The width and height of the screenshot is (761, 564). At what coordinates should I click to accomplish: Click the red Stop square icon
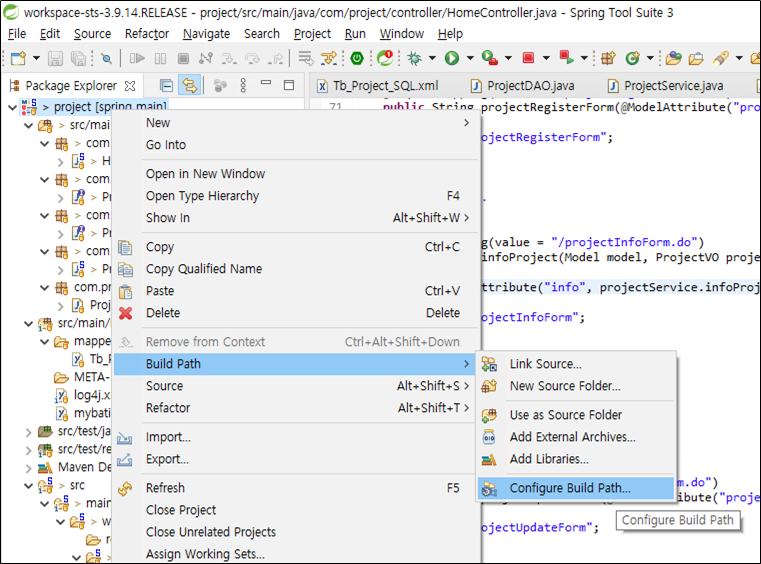click(528, 58)
